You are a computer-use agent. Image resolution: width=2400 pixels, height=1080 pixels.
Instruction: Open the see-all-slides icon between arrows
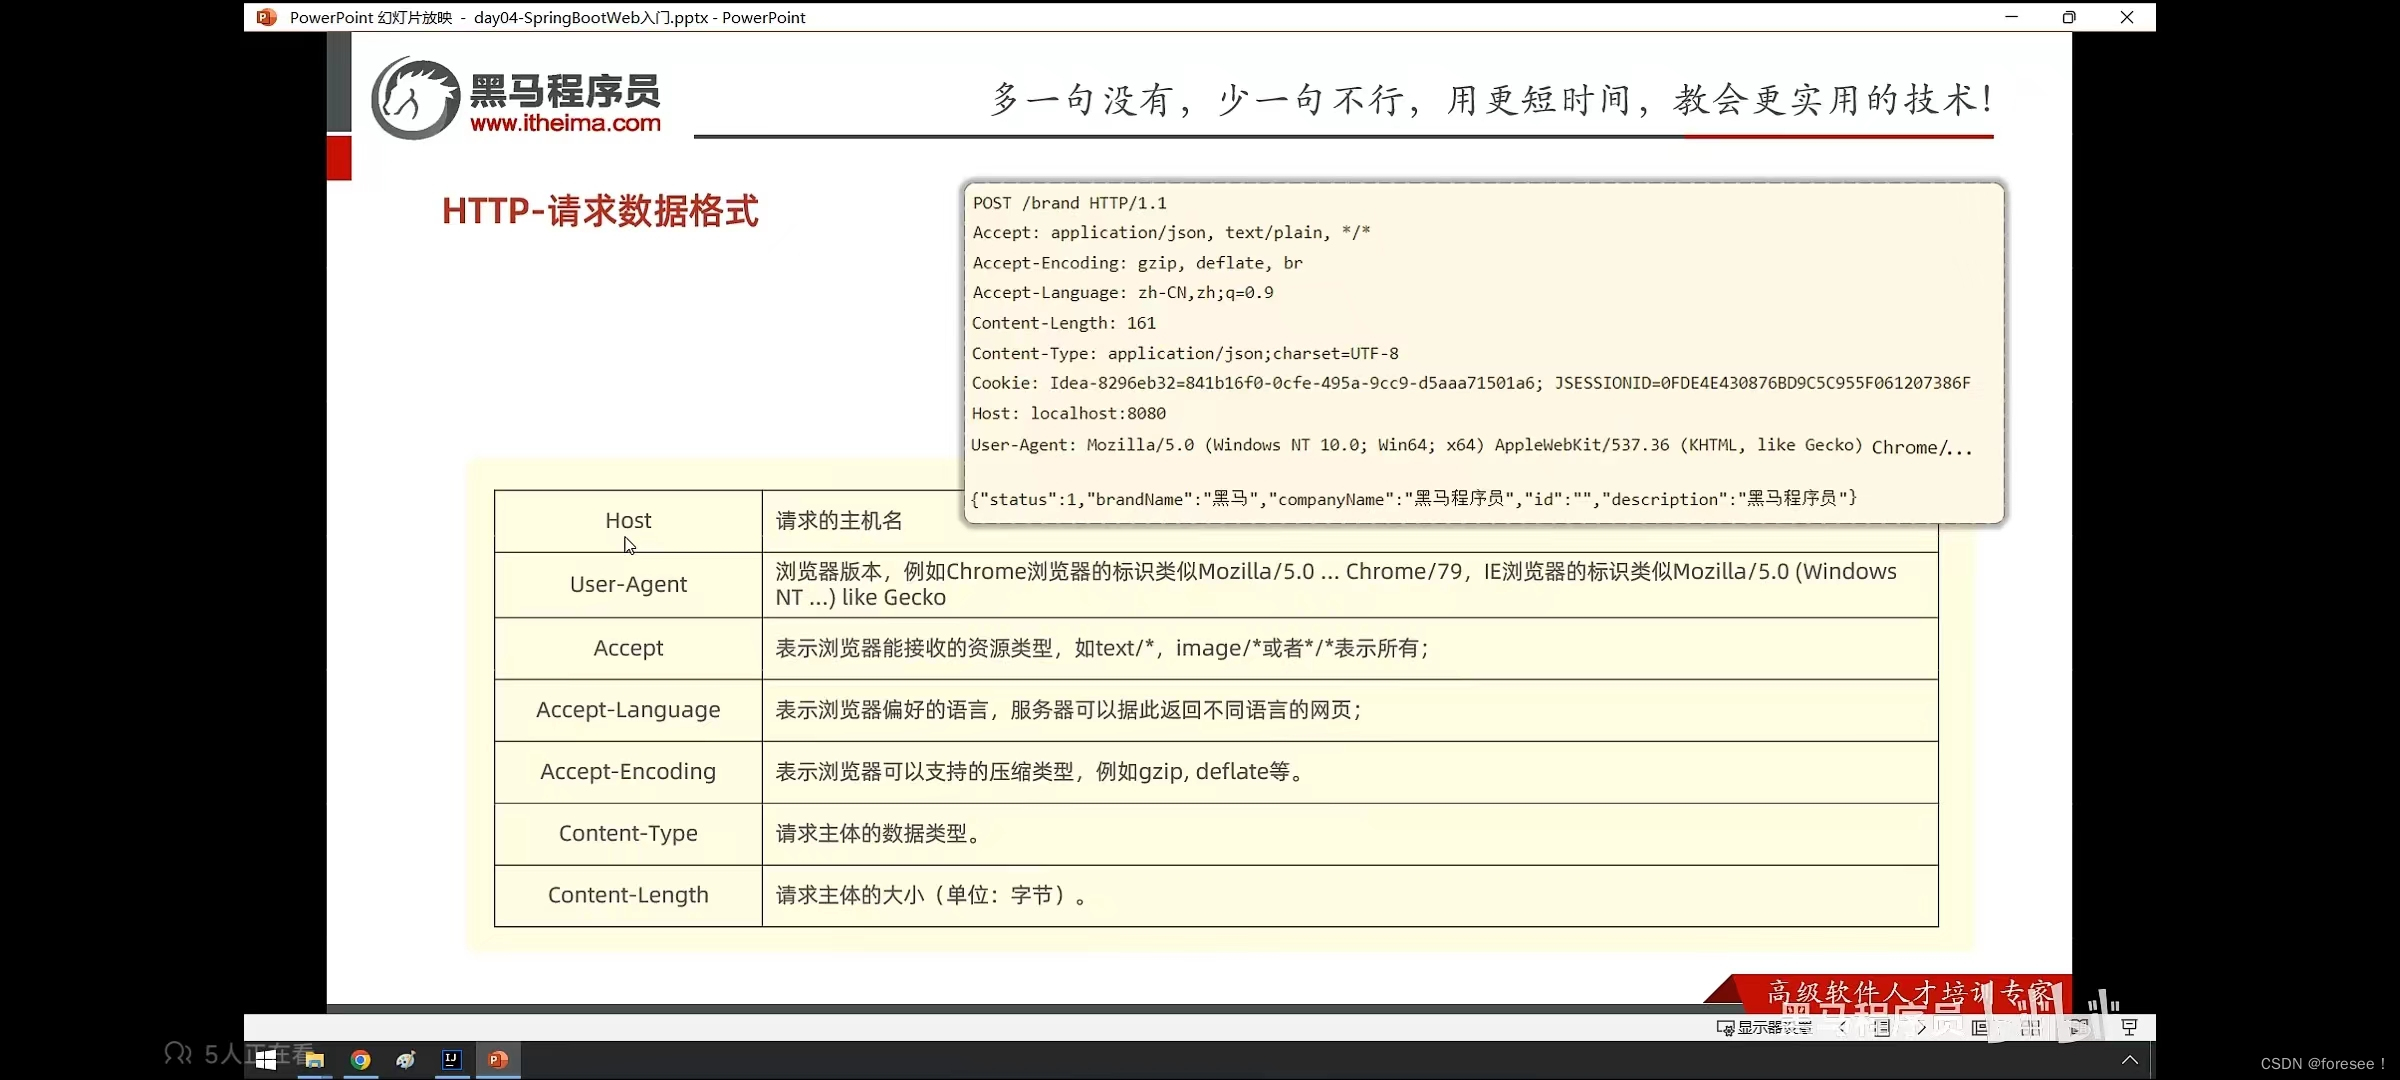pyautogui.click(x=1882, y=1027)
